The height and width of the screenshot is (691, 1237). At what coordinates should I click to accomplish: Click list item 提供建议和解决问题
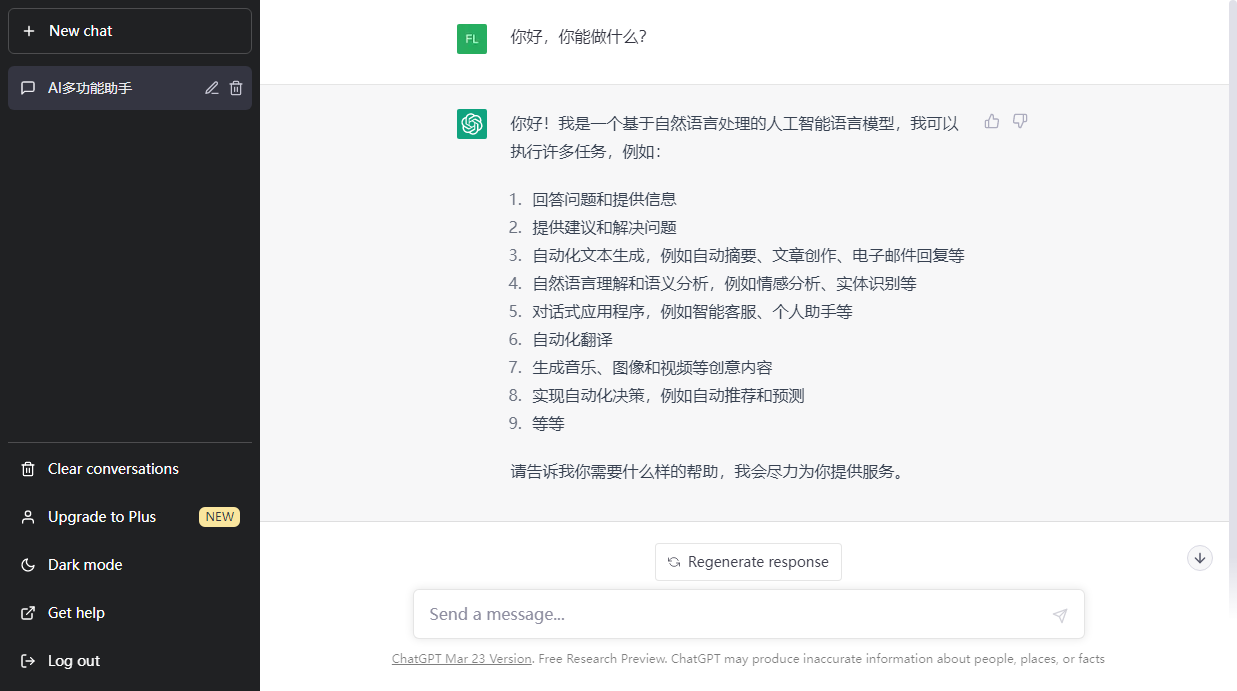coord(604,228)
